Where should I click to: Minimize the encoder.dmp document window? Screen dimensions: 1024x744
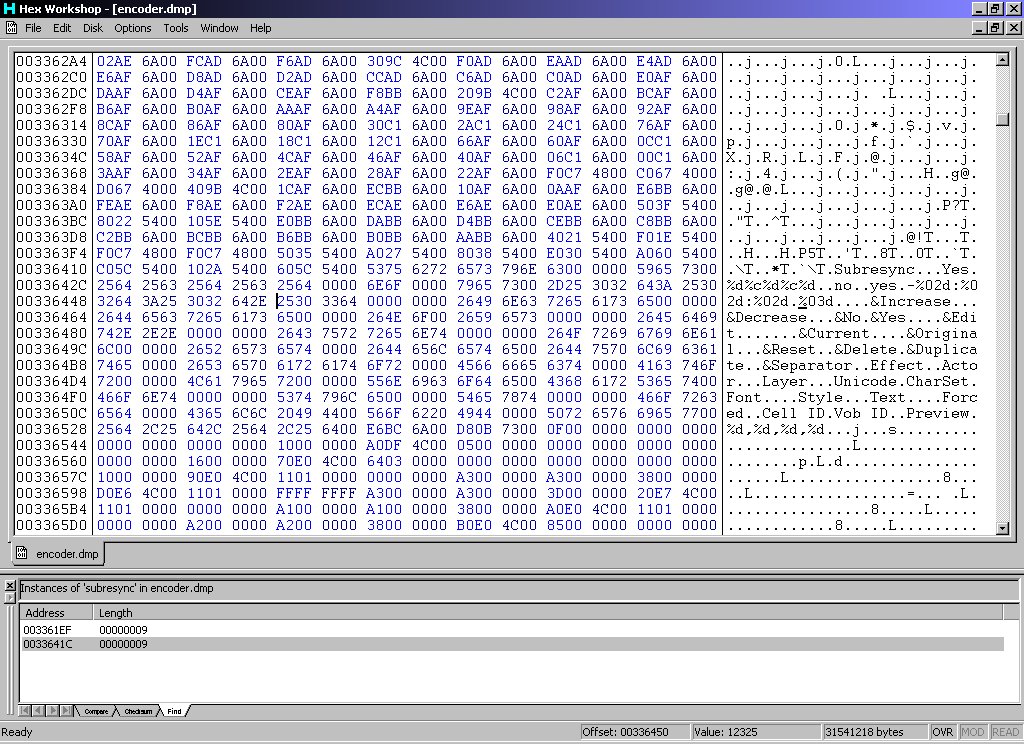click(x=978, y=28)
